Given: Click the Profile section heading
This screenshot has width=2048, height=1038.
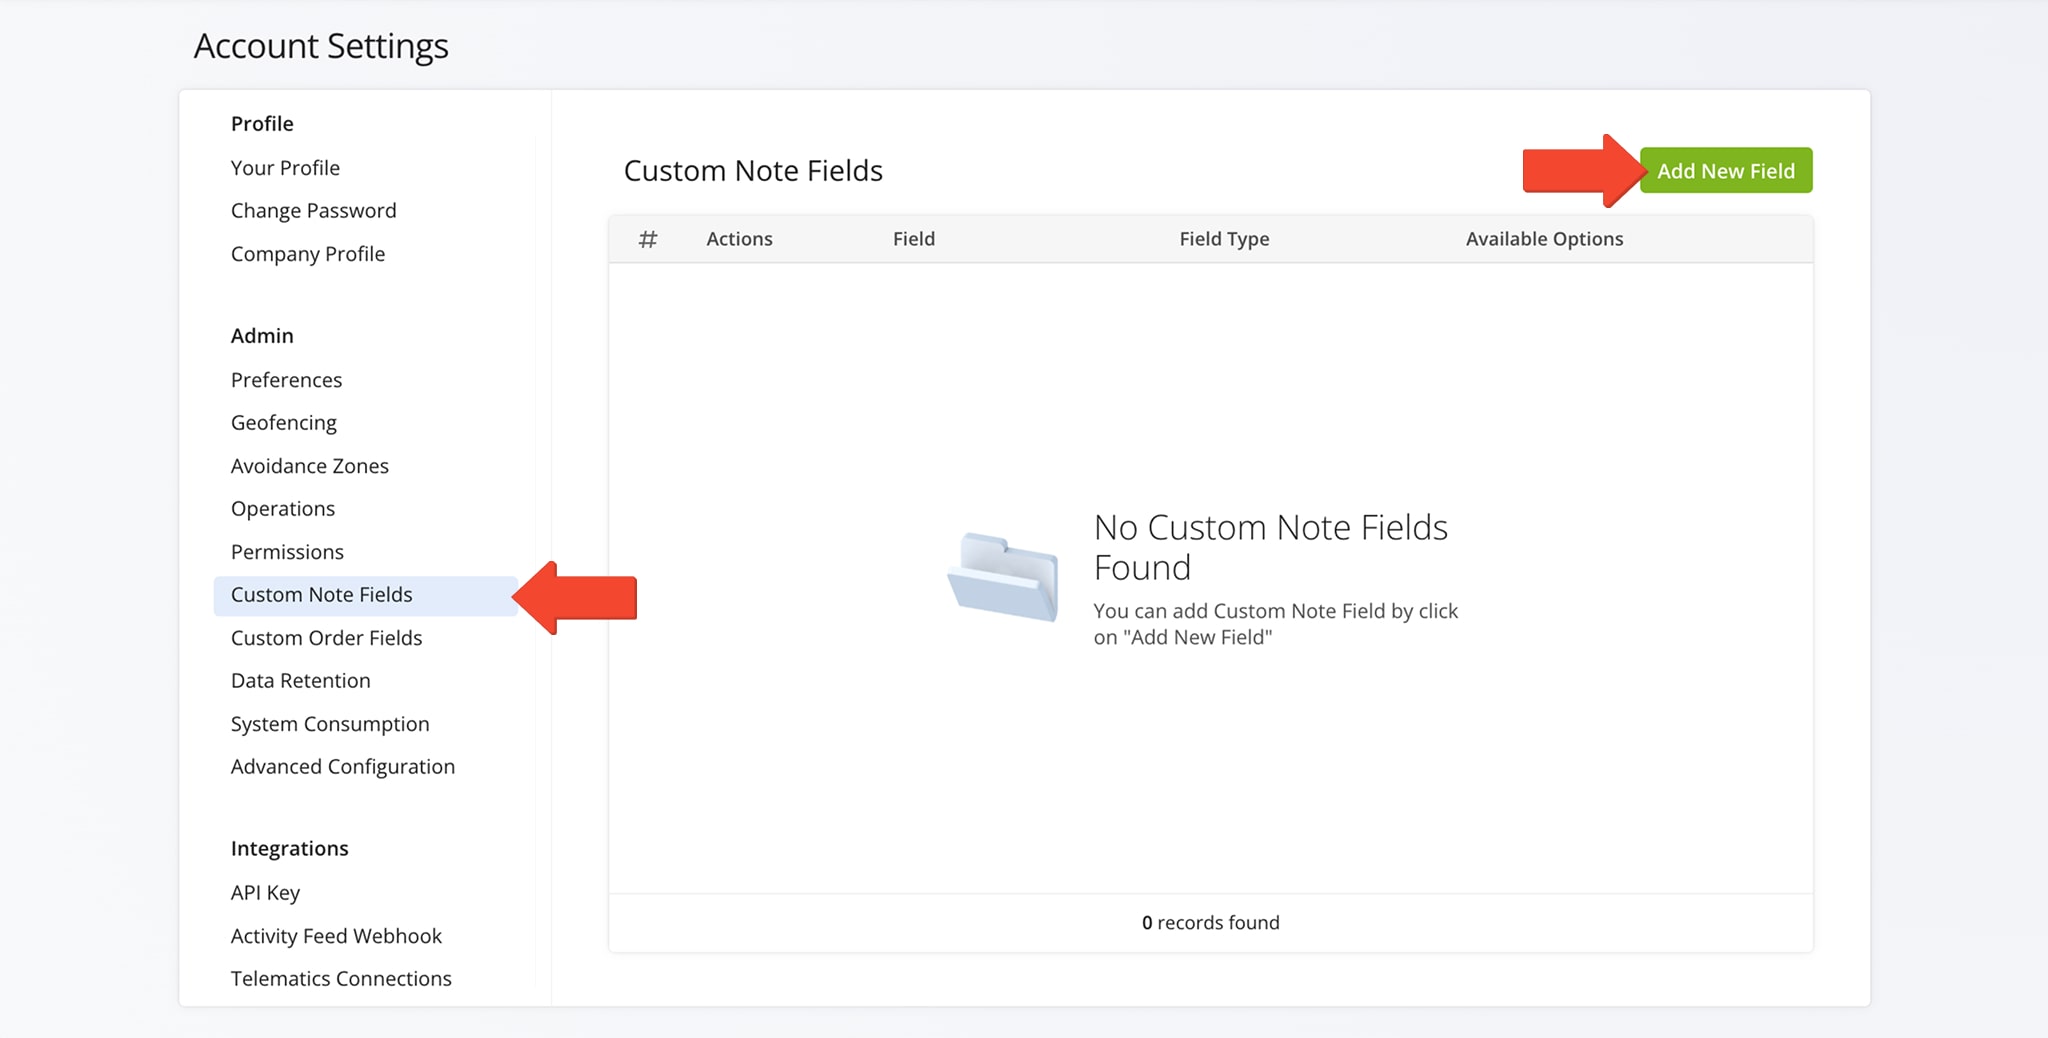Looking at the screenshot, I should 262,124.
